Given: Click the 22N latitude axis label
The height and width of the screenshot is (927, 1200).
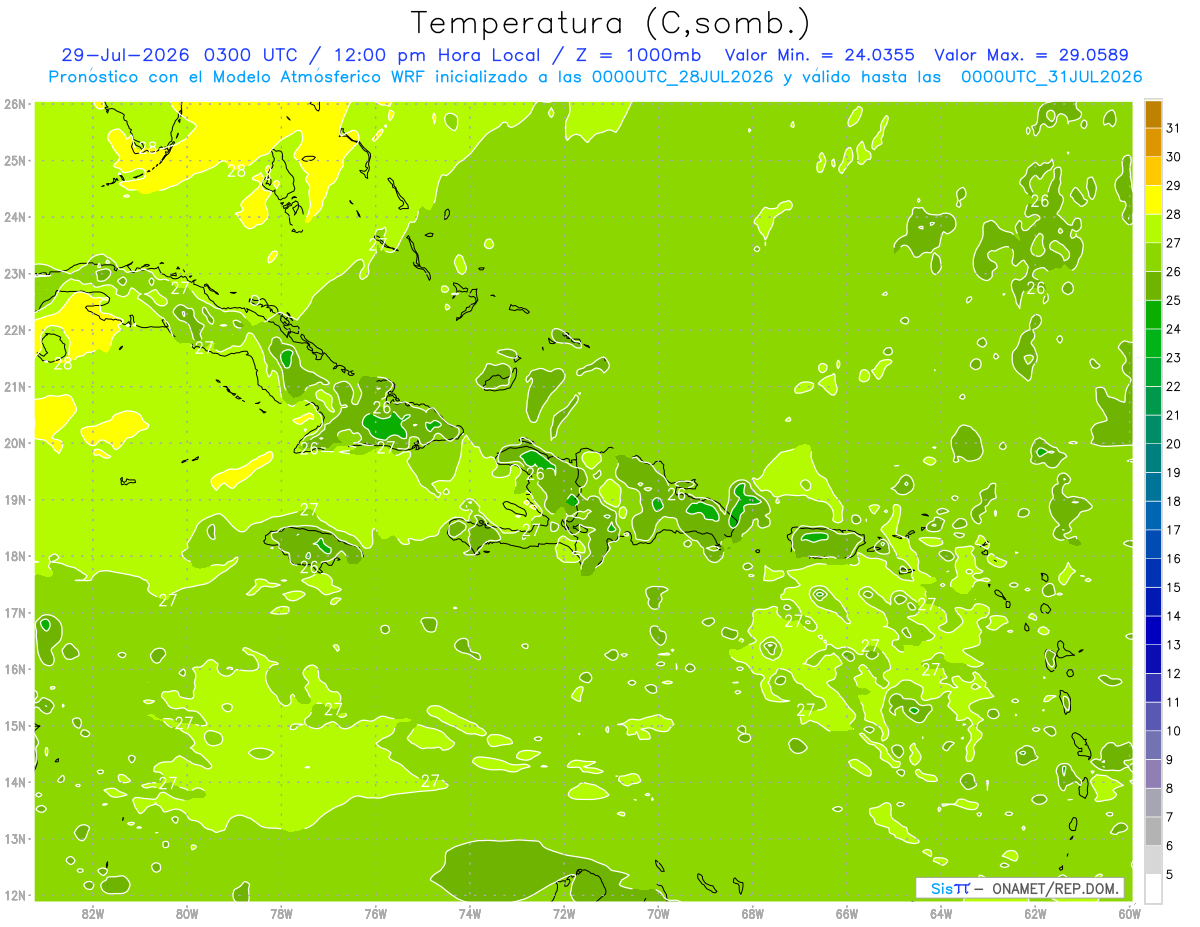Looking at the screenshot, I should (x=15, y=330).
